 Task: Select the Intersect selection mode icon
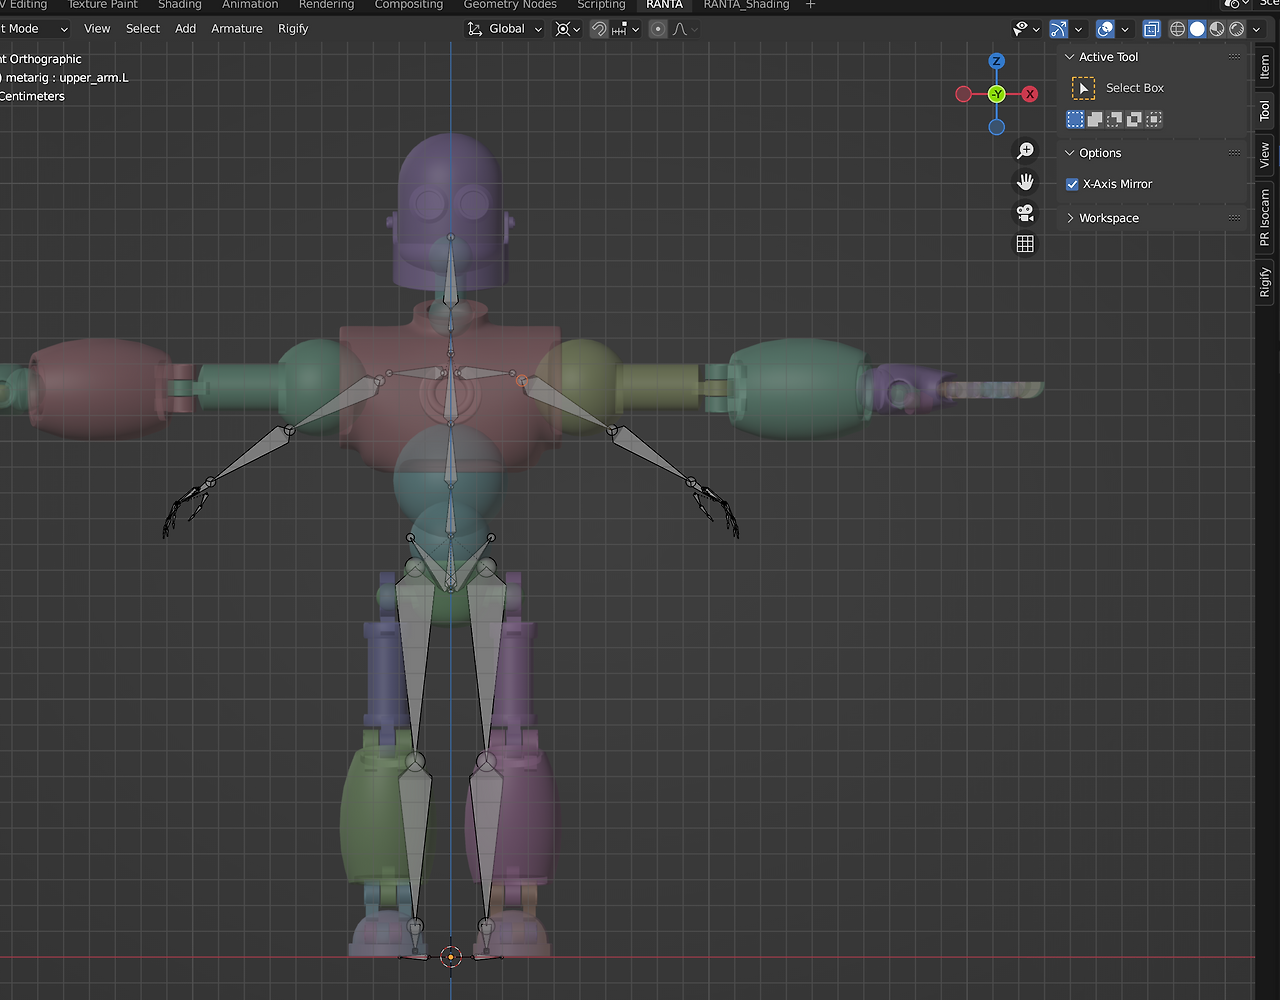point(1154,119)
